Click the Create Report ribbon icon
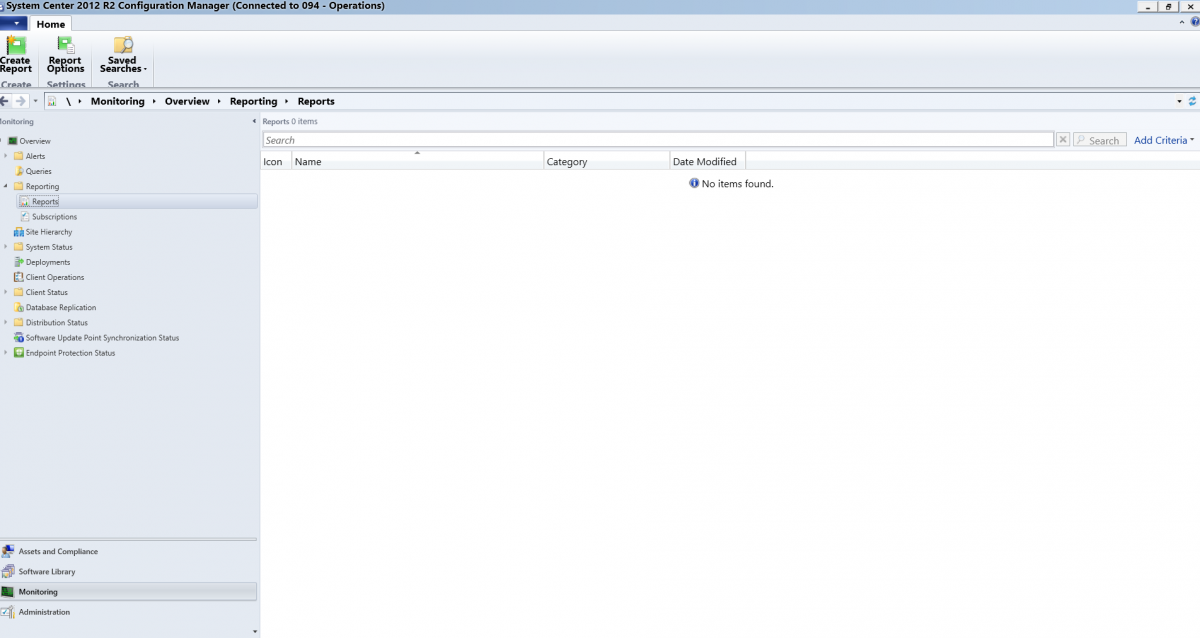The image size is (1200, 638). (16, 55)
